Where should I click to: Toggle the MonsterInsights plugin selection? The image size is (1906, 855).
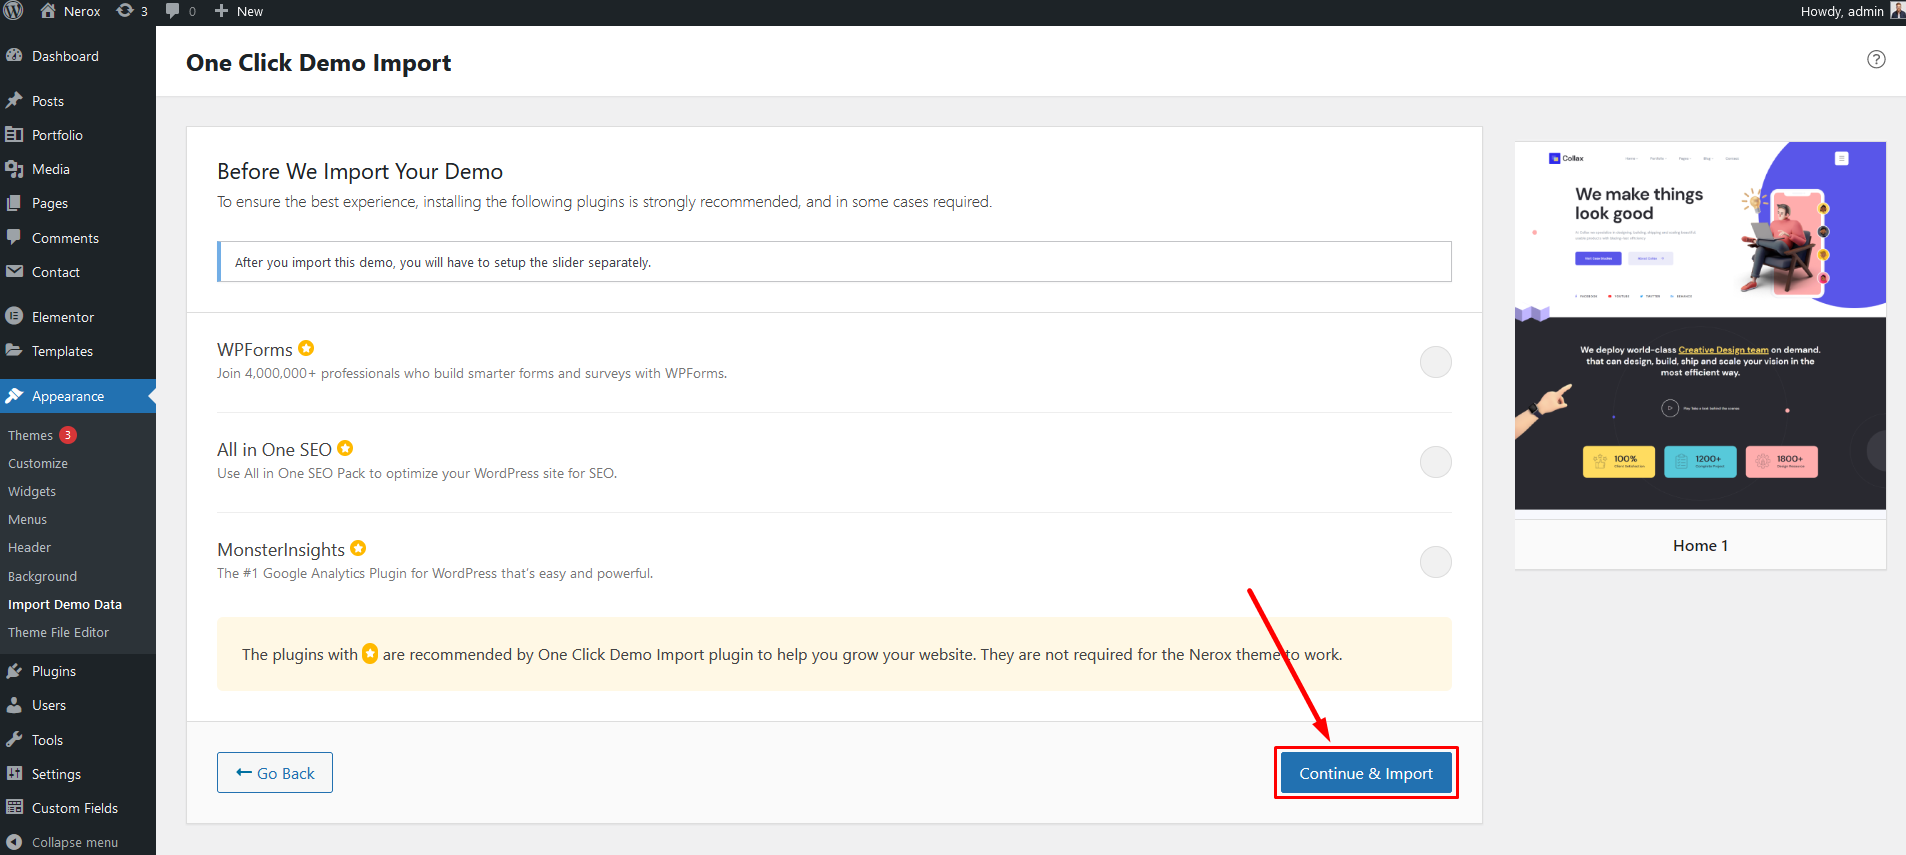[x=1436, y=562]
